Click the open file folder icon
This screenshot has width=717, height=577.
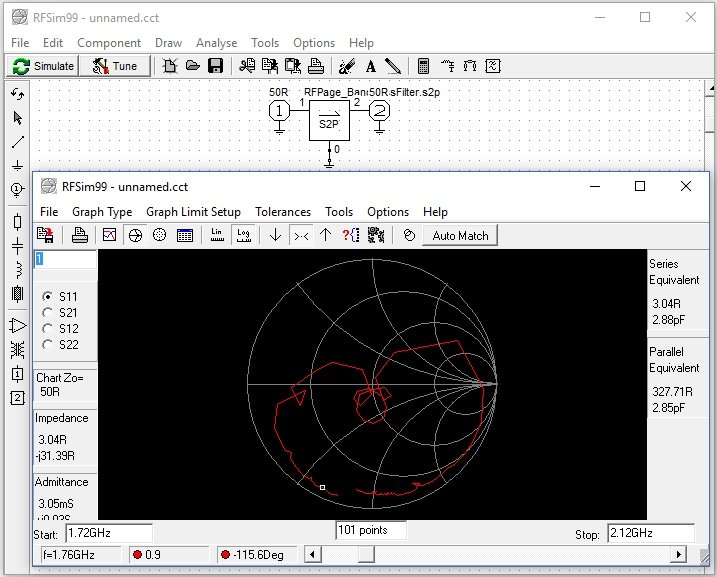193,66
